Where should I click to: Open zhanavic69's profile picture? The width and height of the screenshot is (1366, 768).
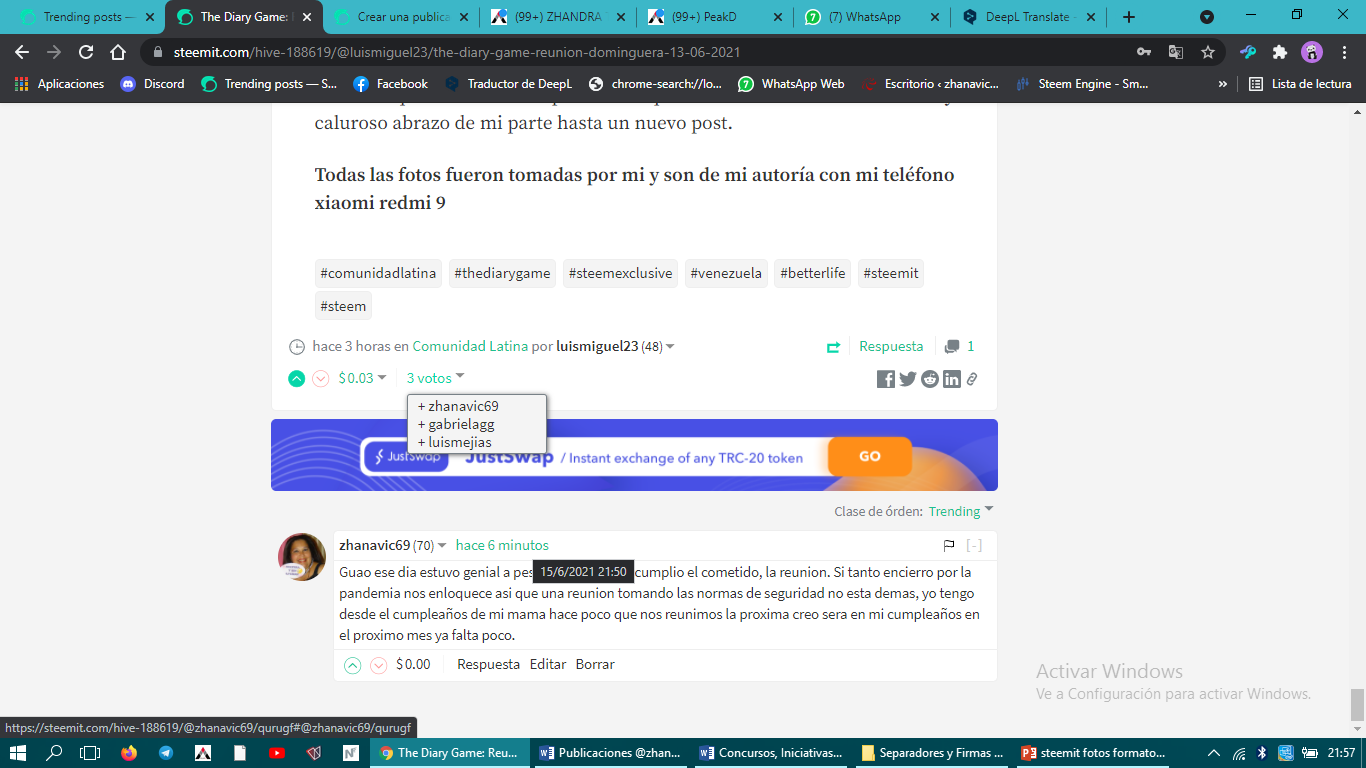click(x=302, y=557)
